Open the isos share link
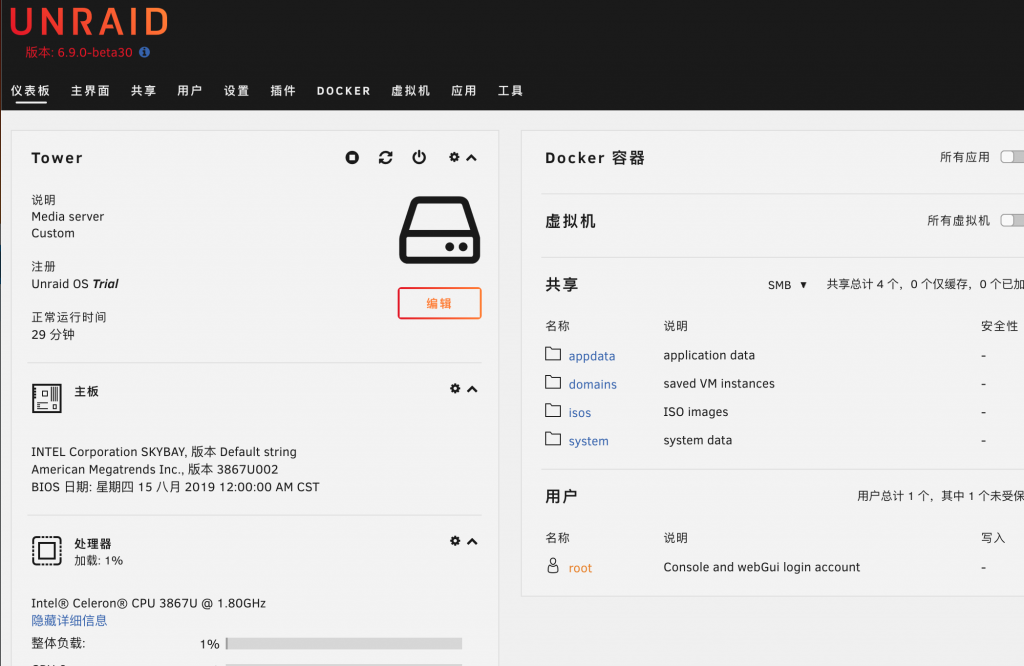Image resolution: width=1024 pixels, height=666 pixels. click(x=579, y=413)
